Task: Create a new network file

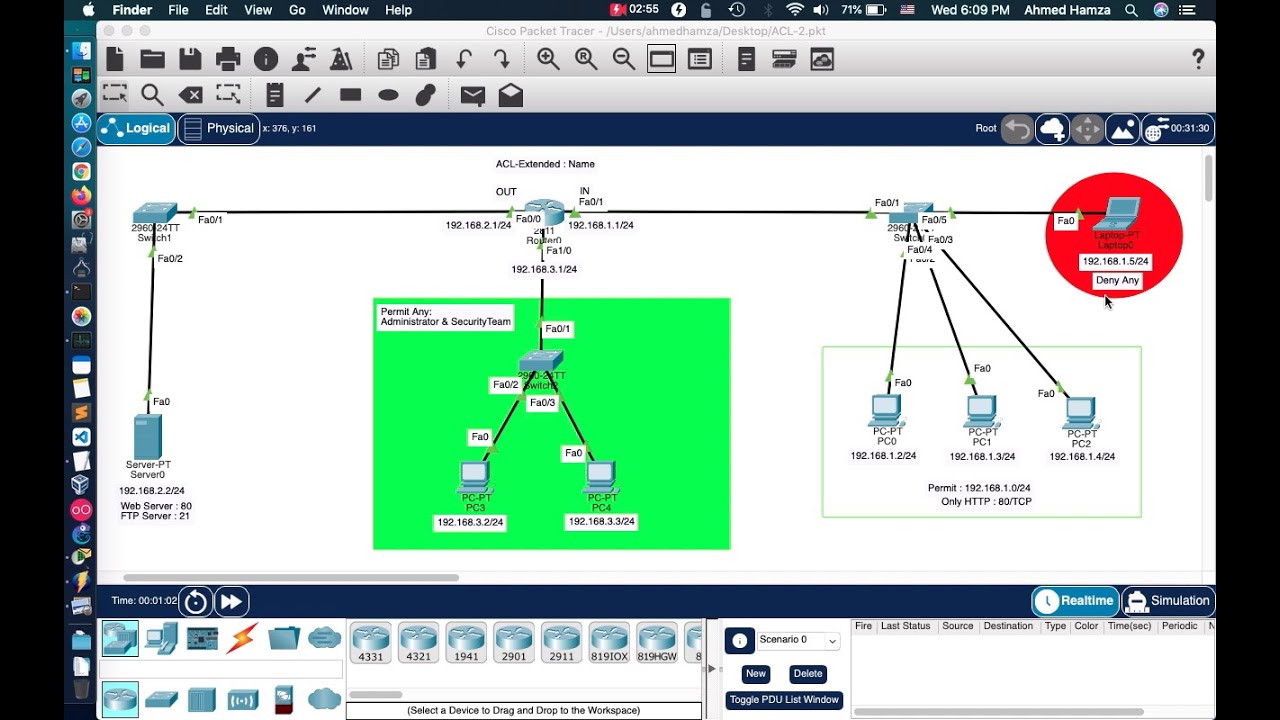Action: (115, 60)
